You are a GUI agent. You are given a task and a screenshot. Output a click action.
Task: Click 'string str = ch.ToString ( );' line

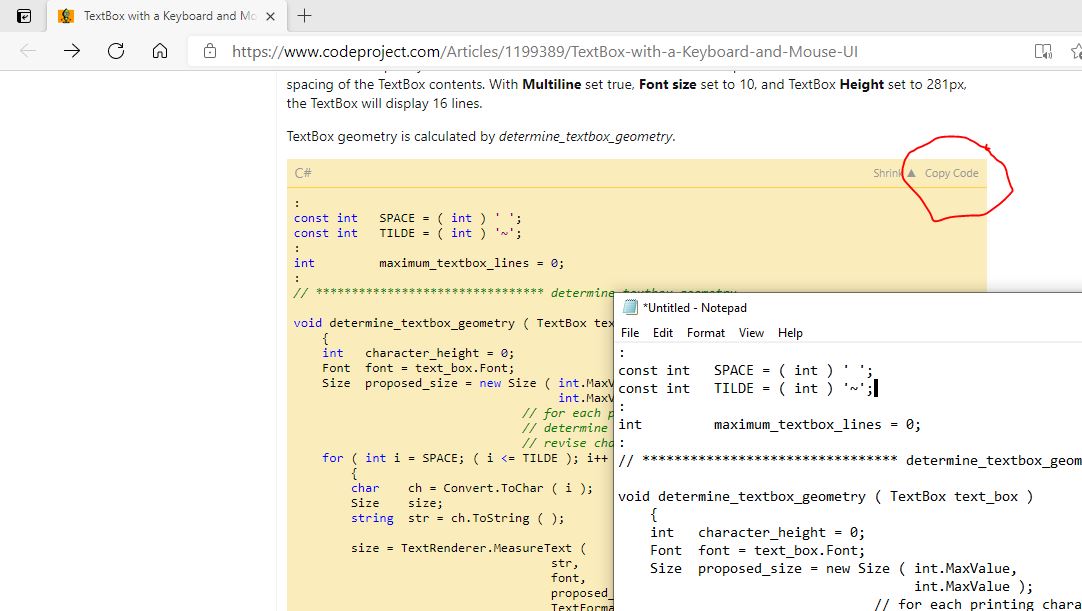coord(458,518)
